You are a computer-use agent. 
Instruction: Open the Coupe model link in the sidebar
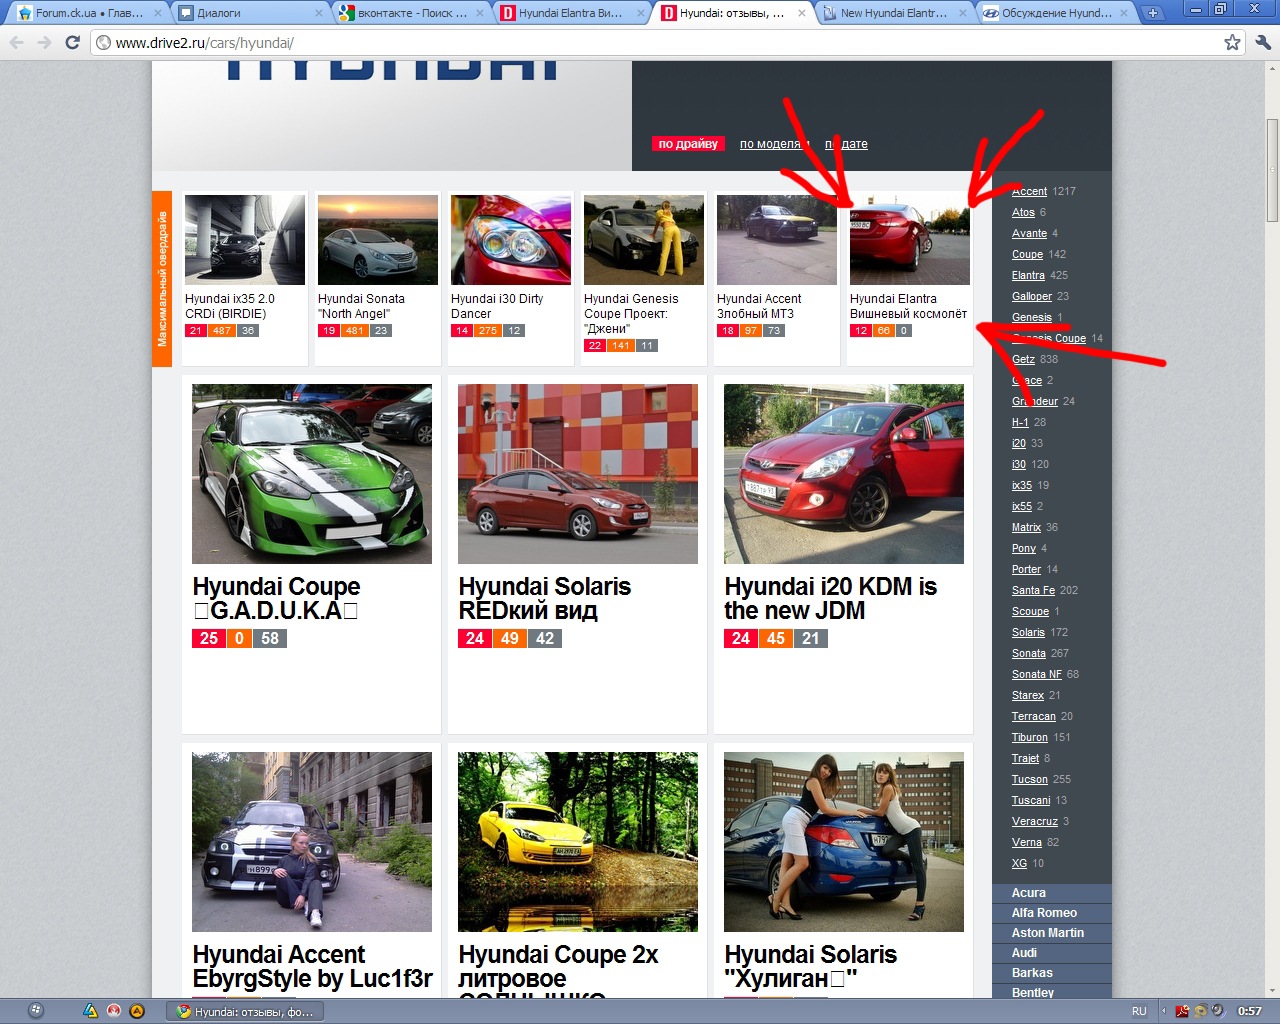click(1027, 254)
